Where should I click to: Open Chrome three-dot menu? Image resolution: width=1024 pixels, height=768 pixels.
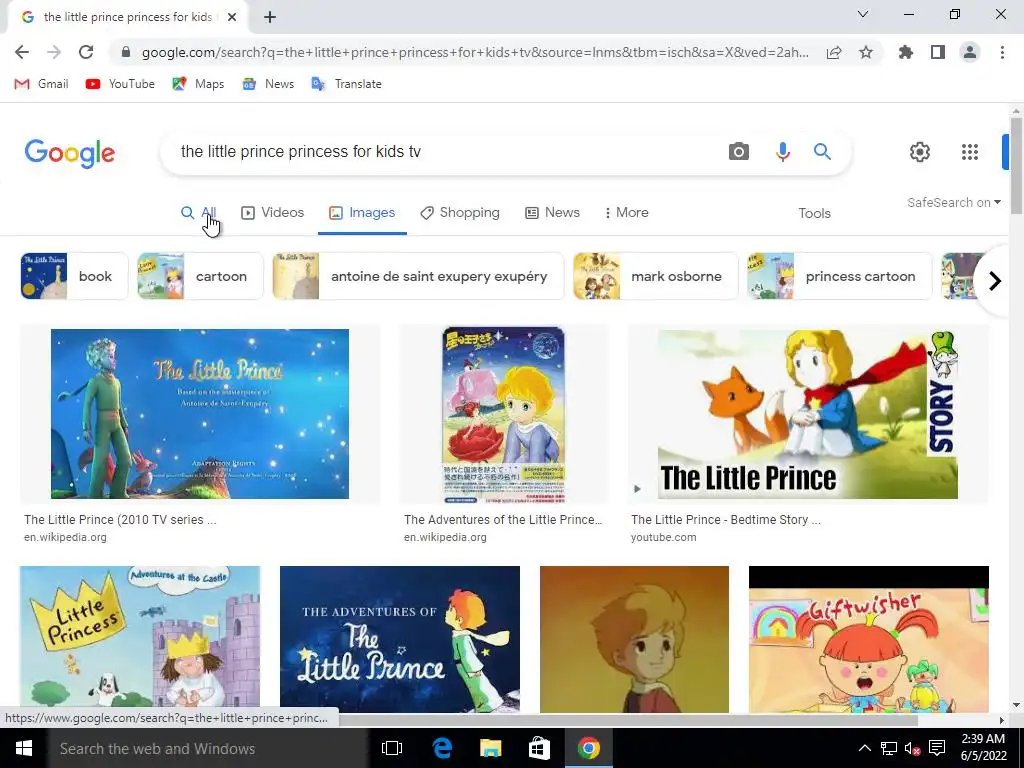1002,52
